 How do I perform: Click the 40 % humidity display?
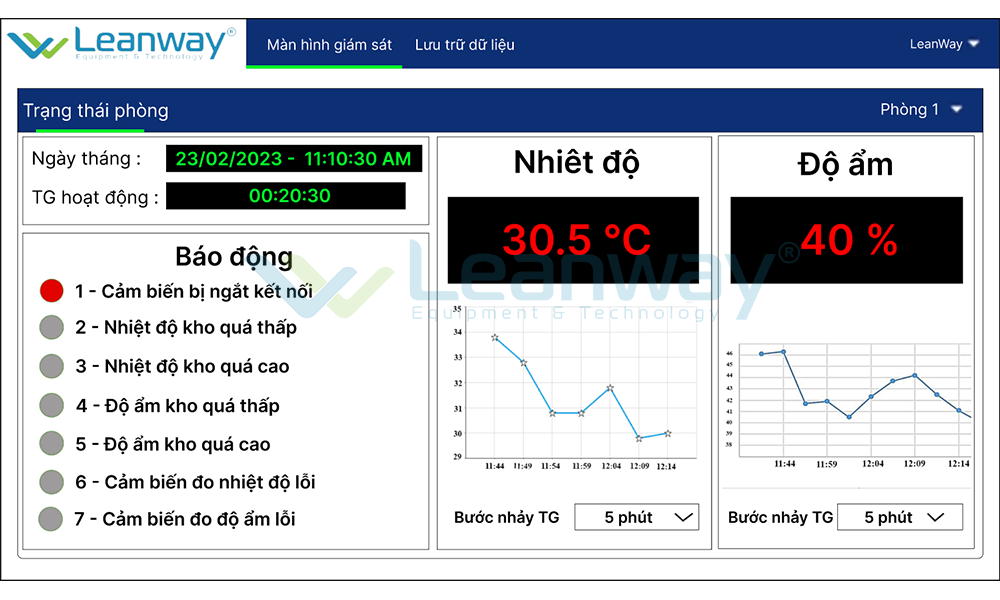(847, 239)
